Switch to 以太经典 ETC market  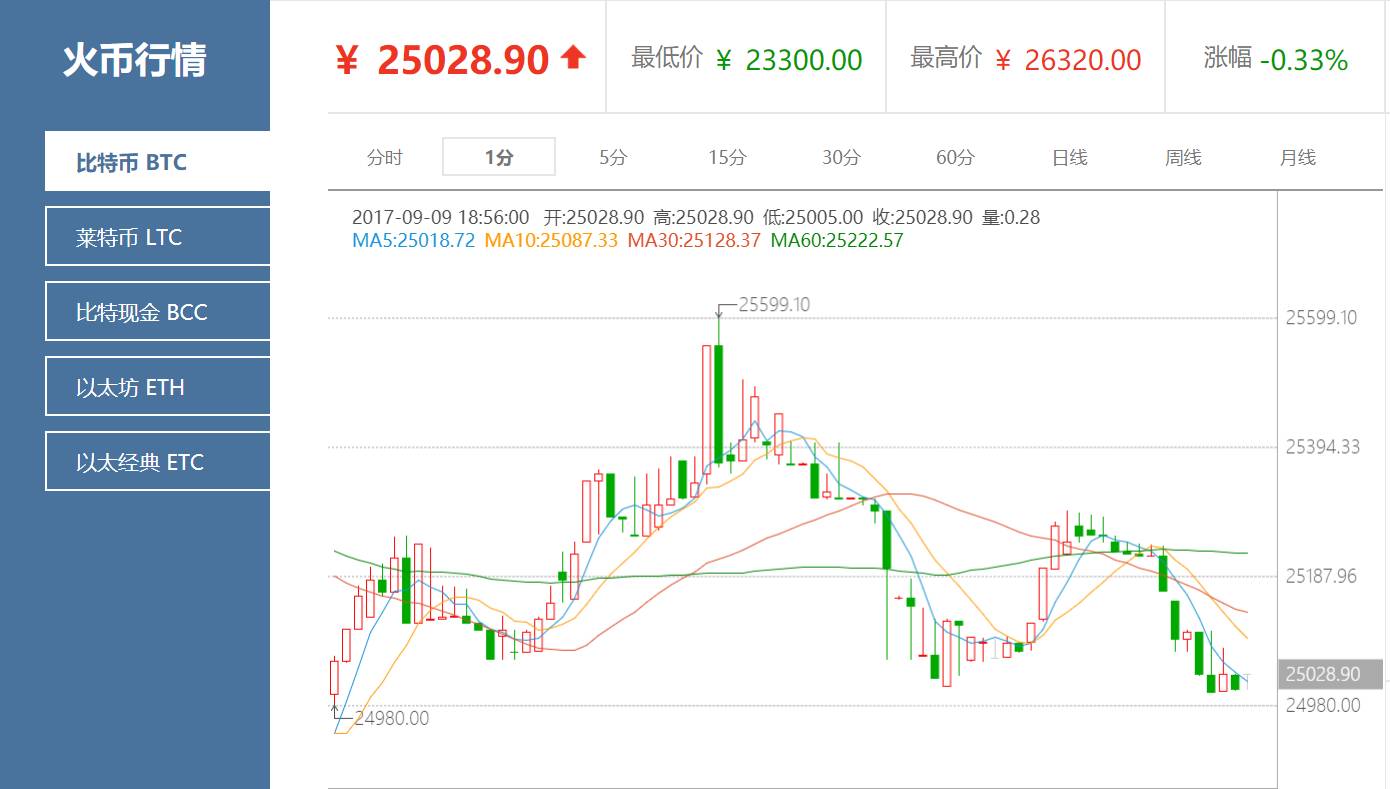pos(157,461)
